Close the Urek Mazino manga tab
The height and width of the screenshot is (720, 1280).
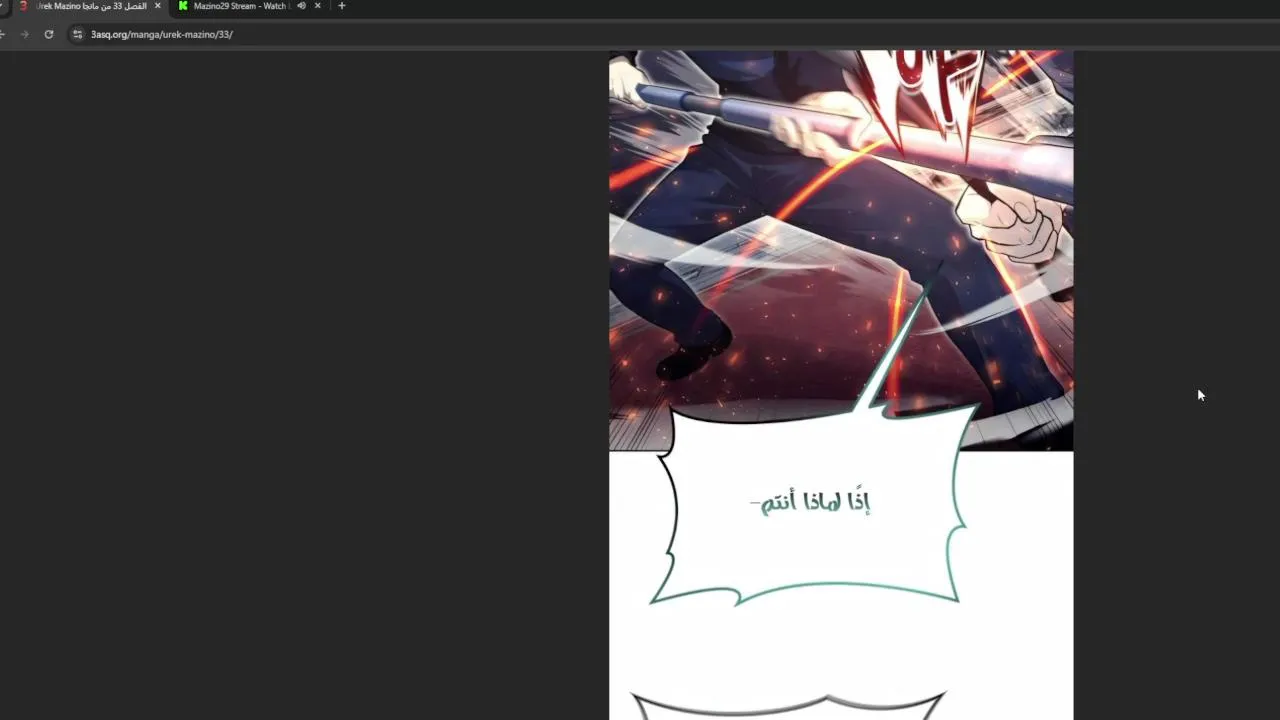pos(157,6)
